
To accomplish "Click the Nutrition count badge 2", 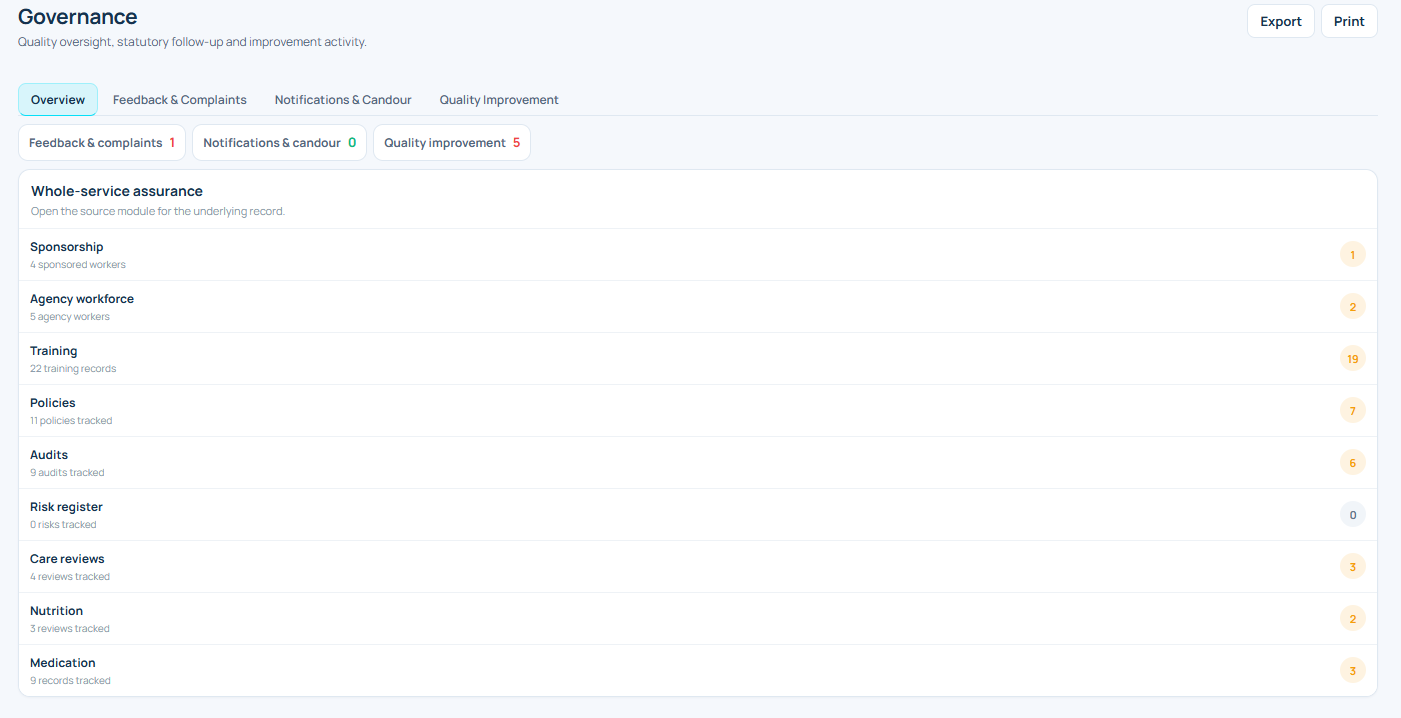I will coord(1353,619).
